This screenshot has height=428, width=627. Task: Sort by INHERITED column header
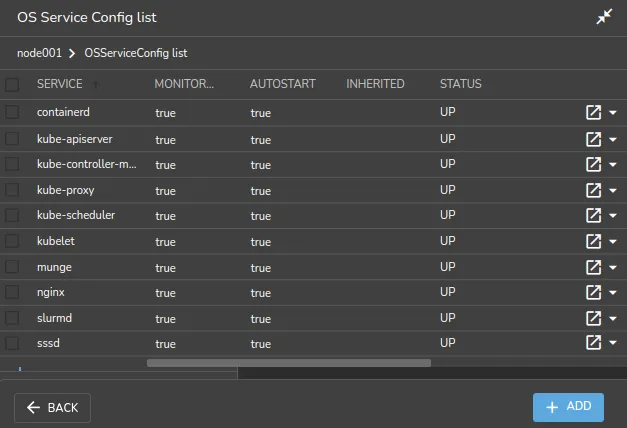click(x=375, y=84)
